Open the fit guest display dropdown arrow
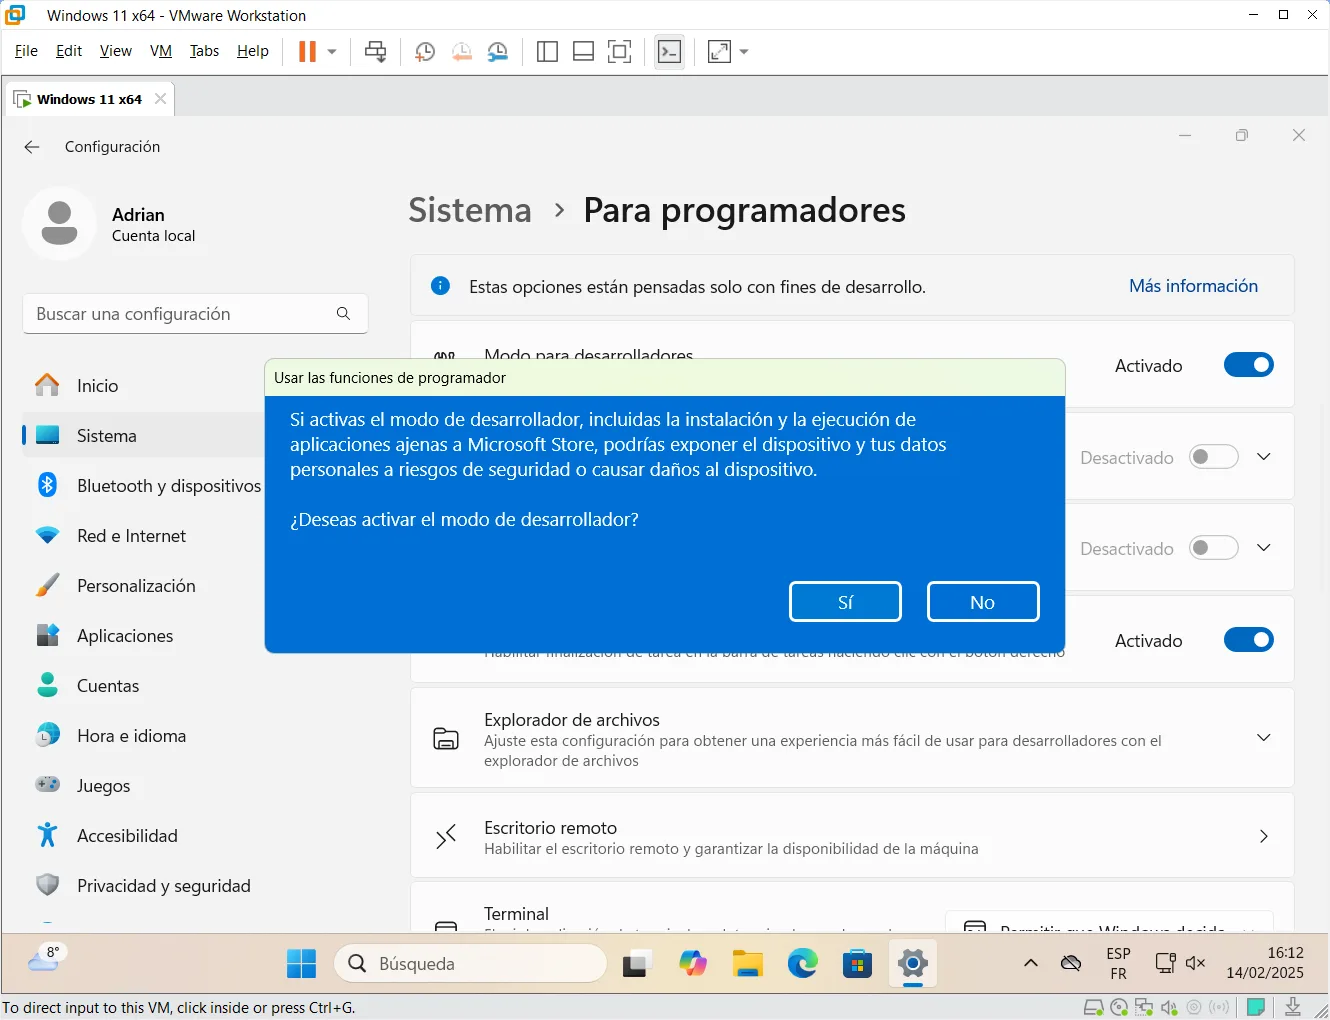This screenshot has height=1020, width=1330. pyautogui.click(x=743, y=51)
